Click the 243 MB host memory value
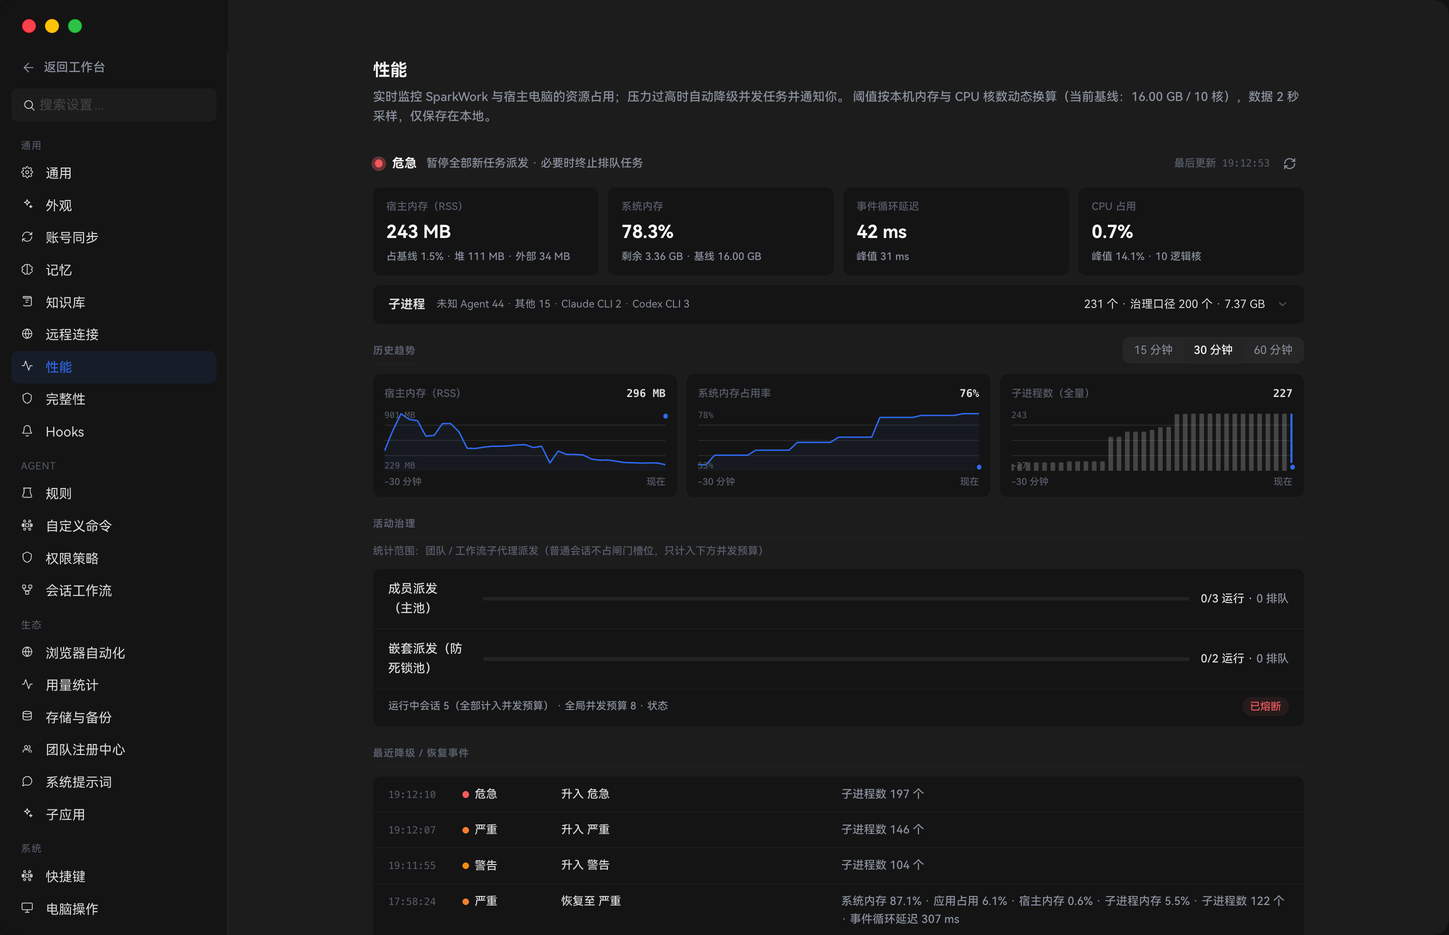 (x=418, y=231)
